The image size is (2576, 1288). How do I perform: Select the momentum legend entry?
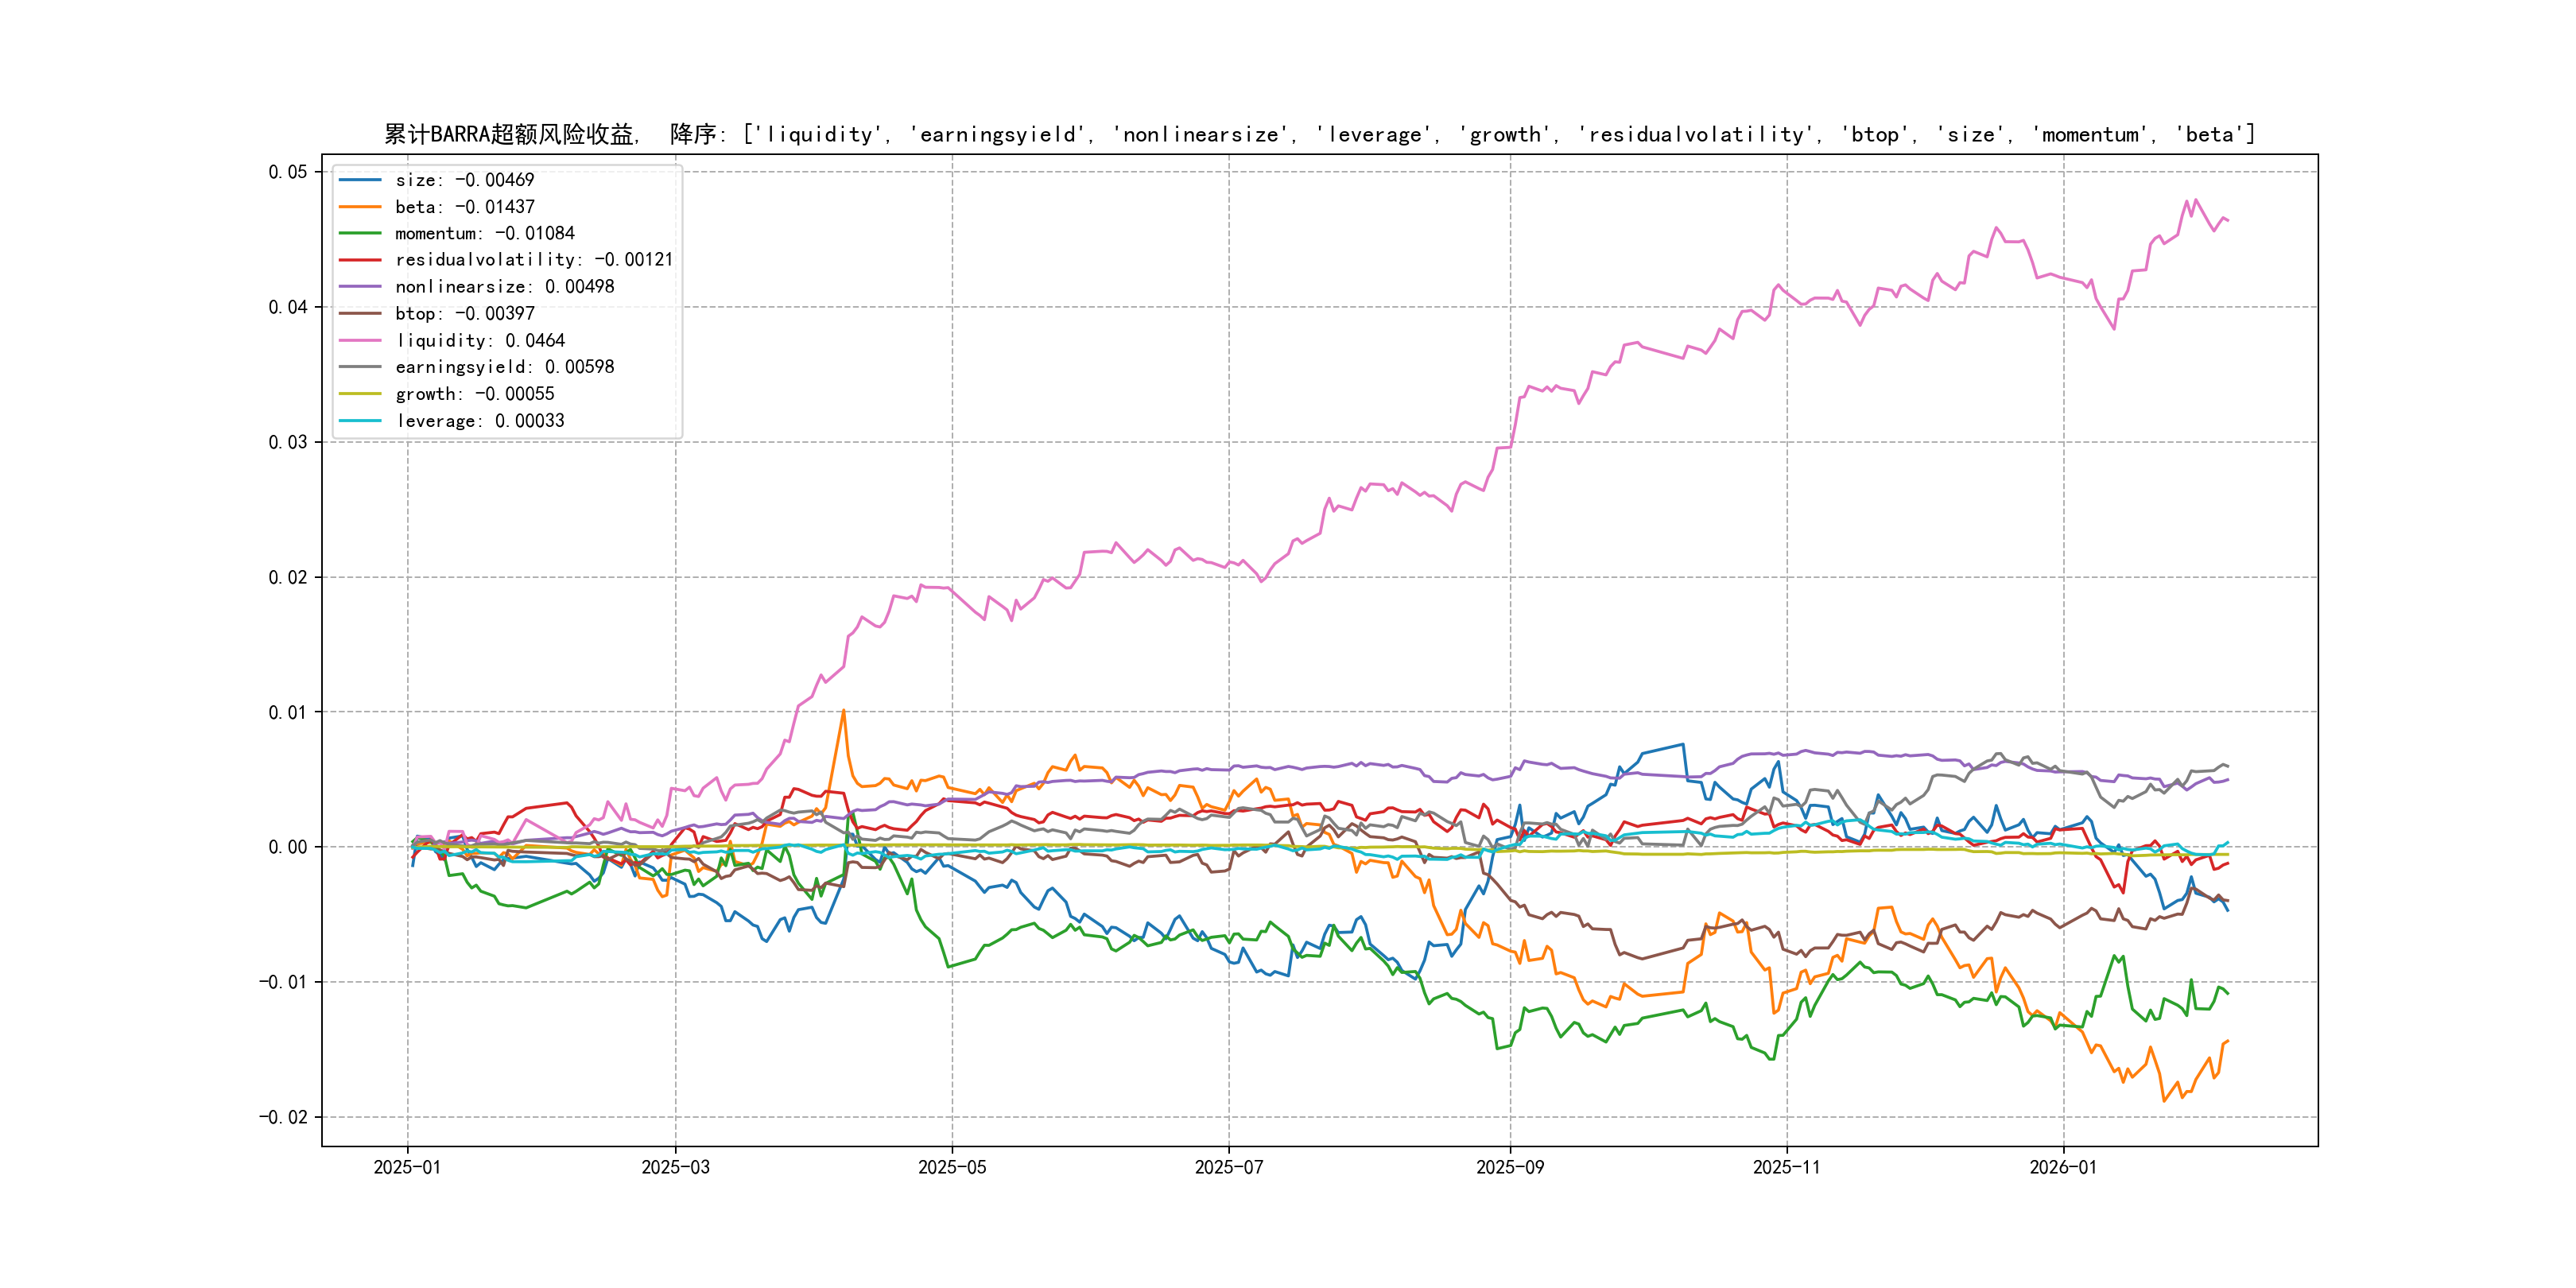pos(484,233)
